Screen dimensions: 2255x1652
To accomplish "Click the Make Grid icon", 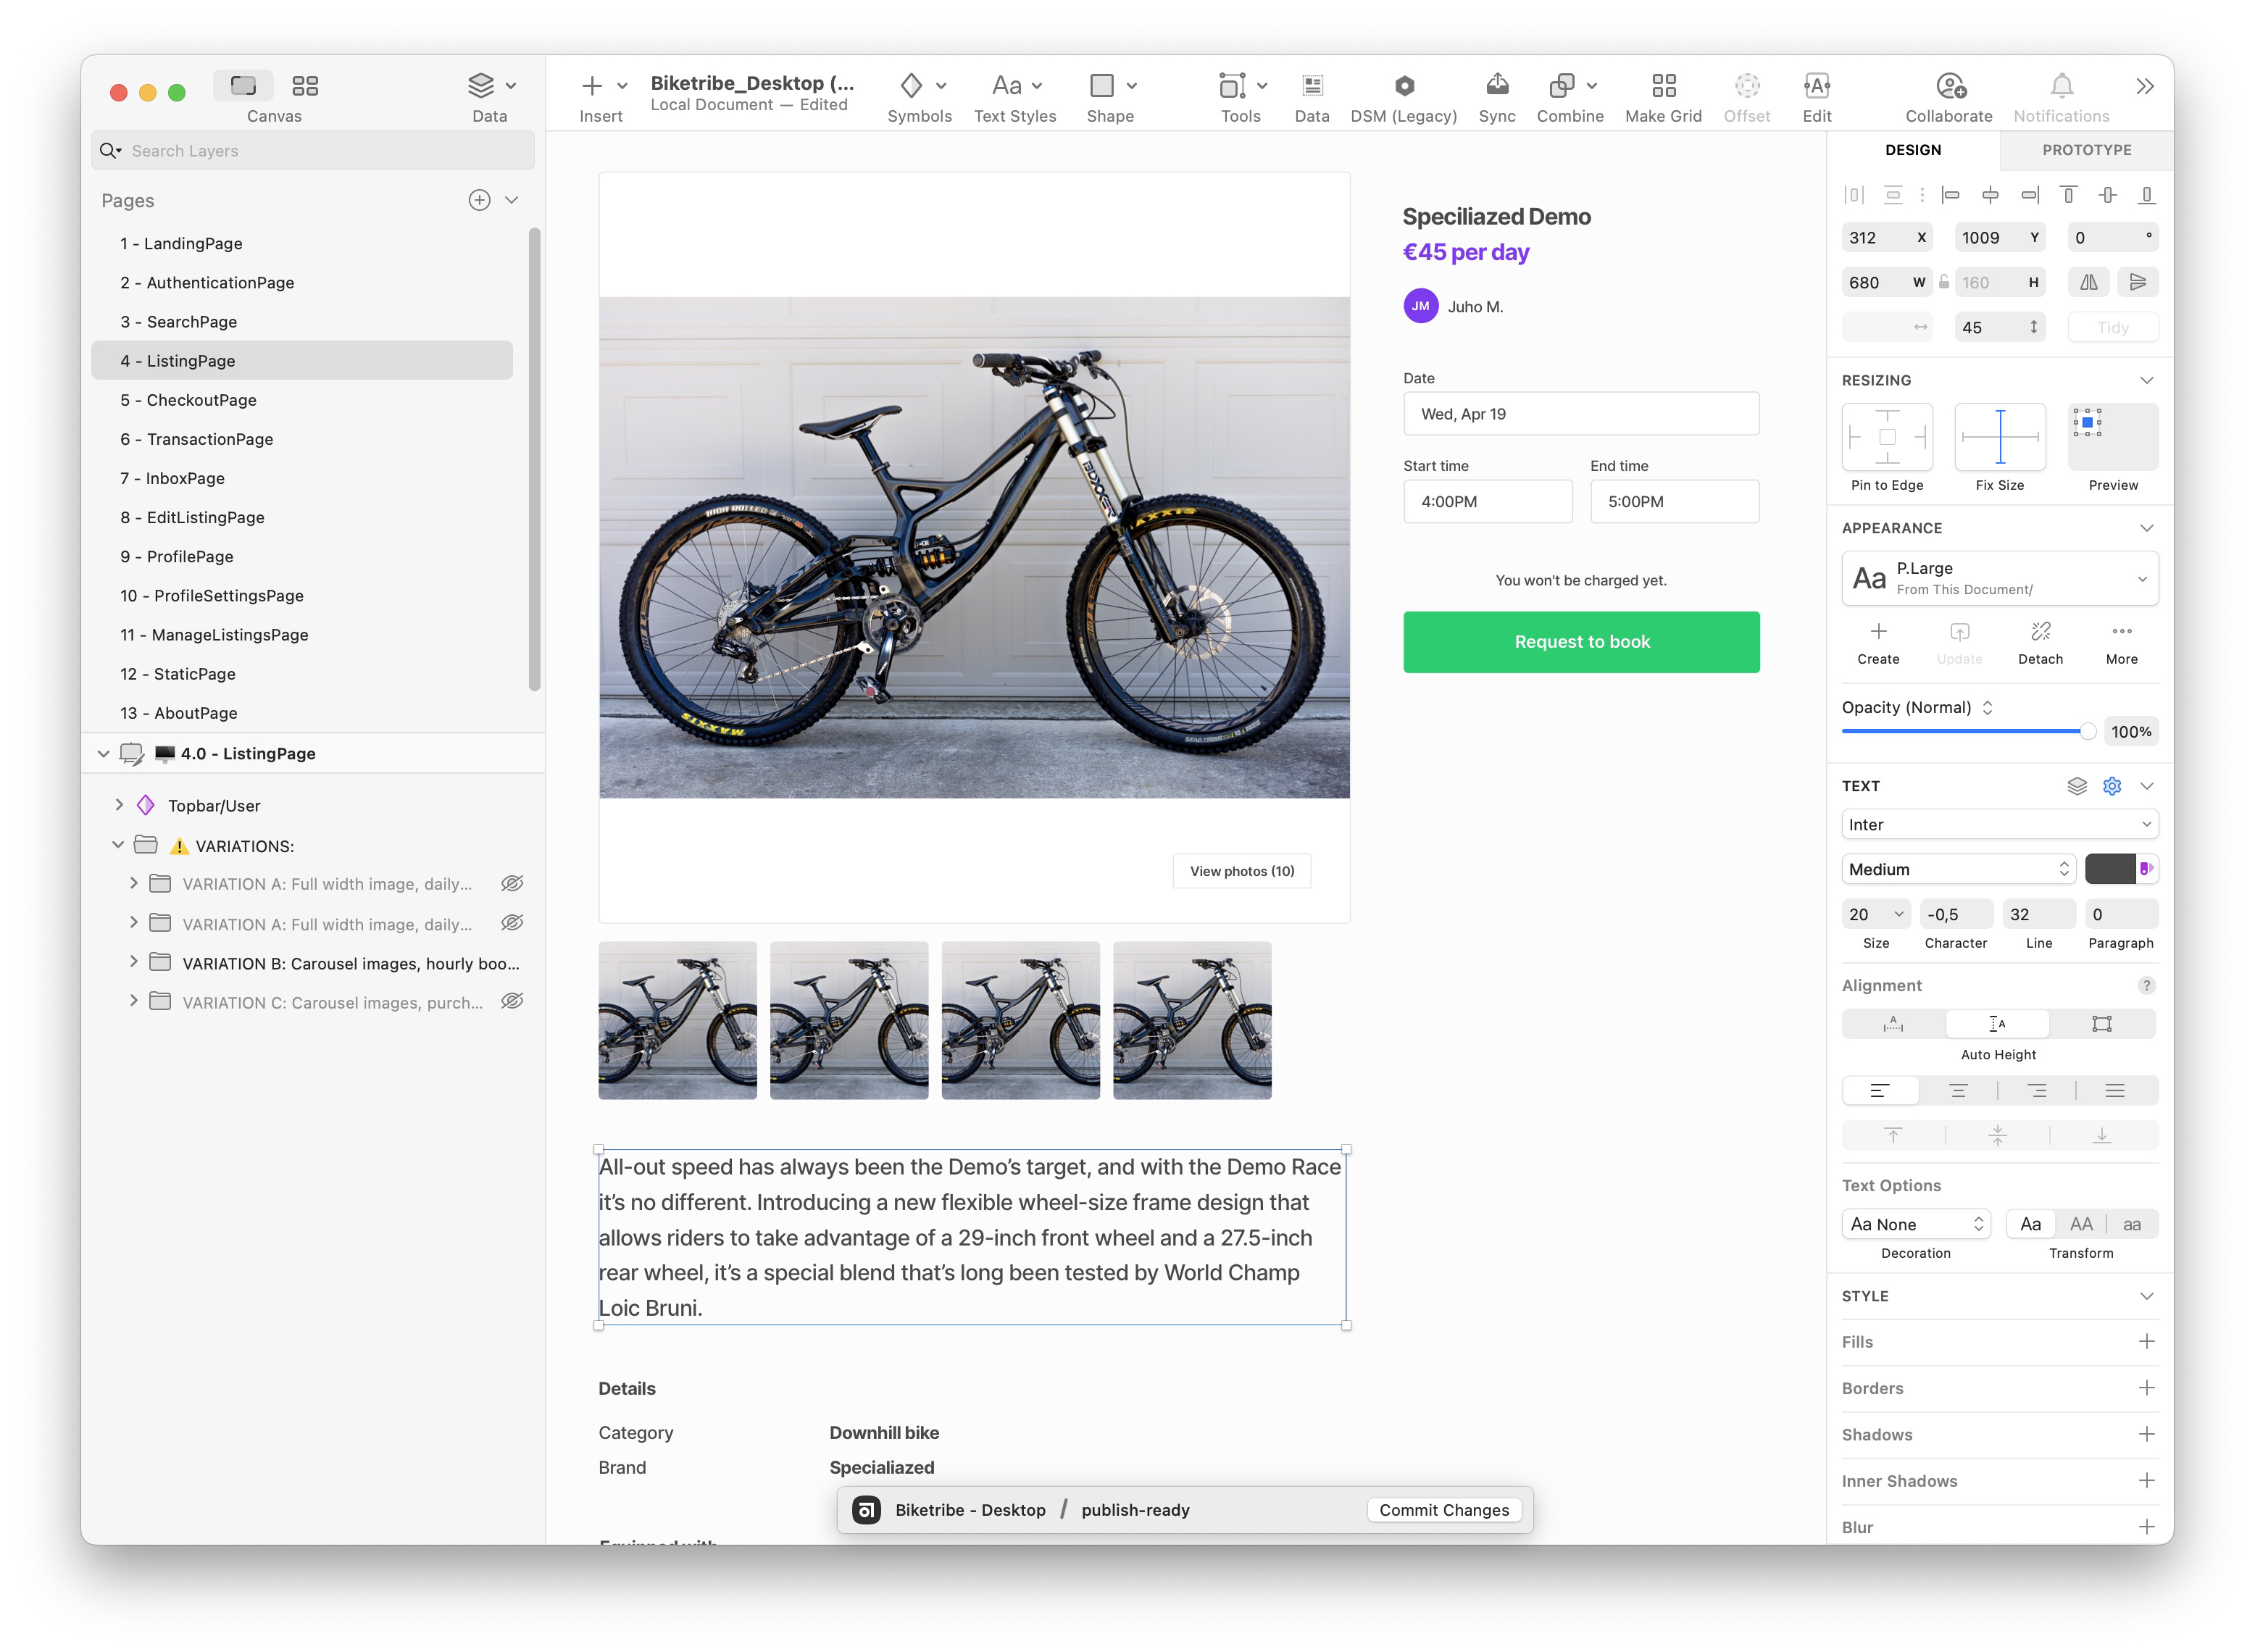I will (x=1663, y=85).
